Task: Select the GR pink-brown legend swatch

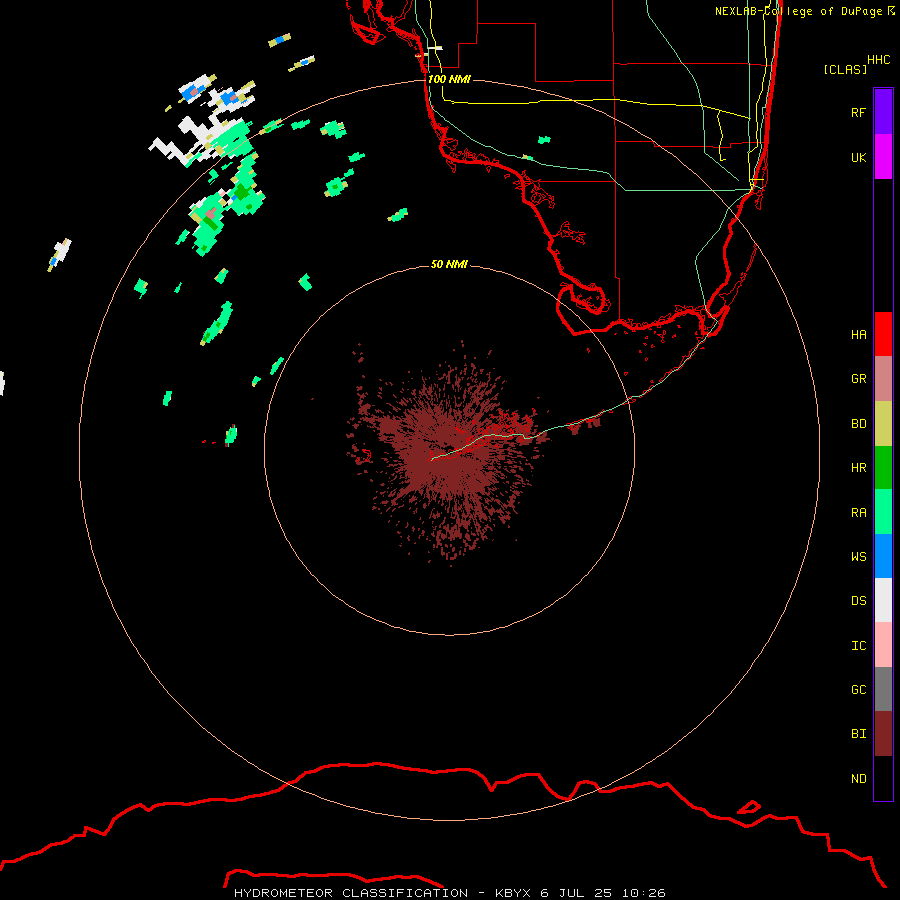Action: pyautogui.click(x=883, y=379)
